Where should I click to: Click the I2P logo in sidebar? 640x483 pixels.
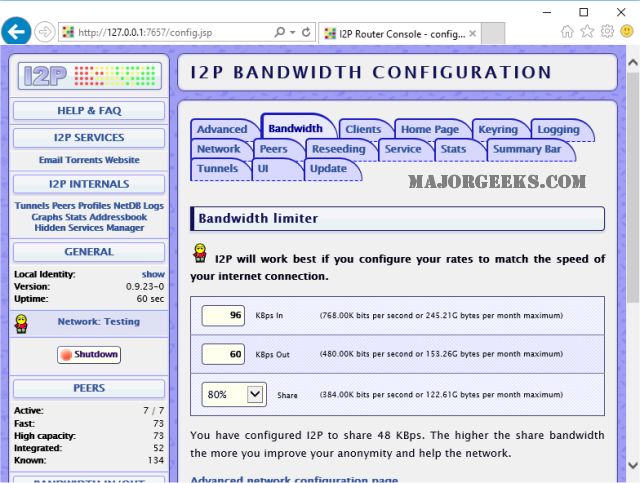[x=89, y=76]
